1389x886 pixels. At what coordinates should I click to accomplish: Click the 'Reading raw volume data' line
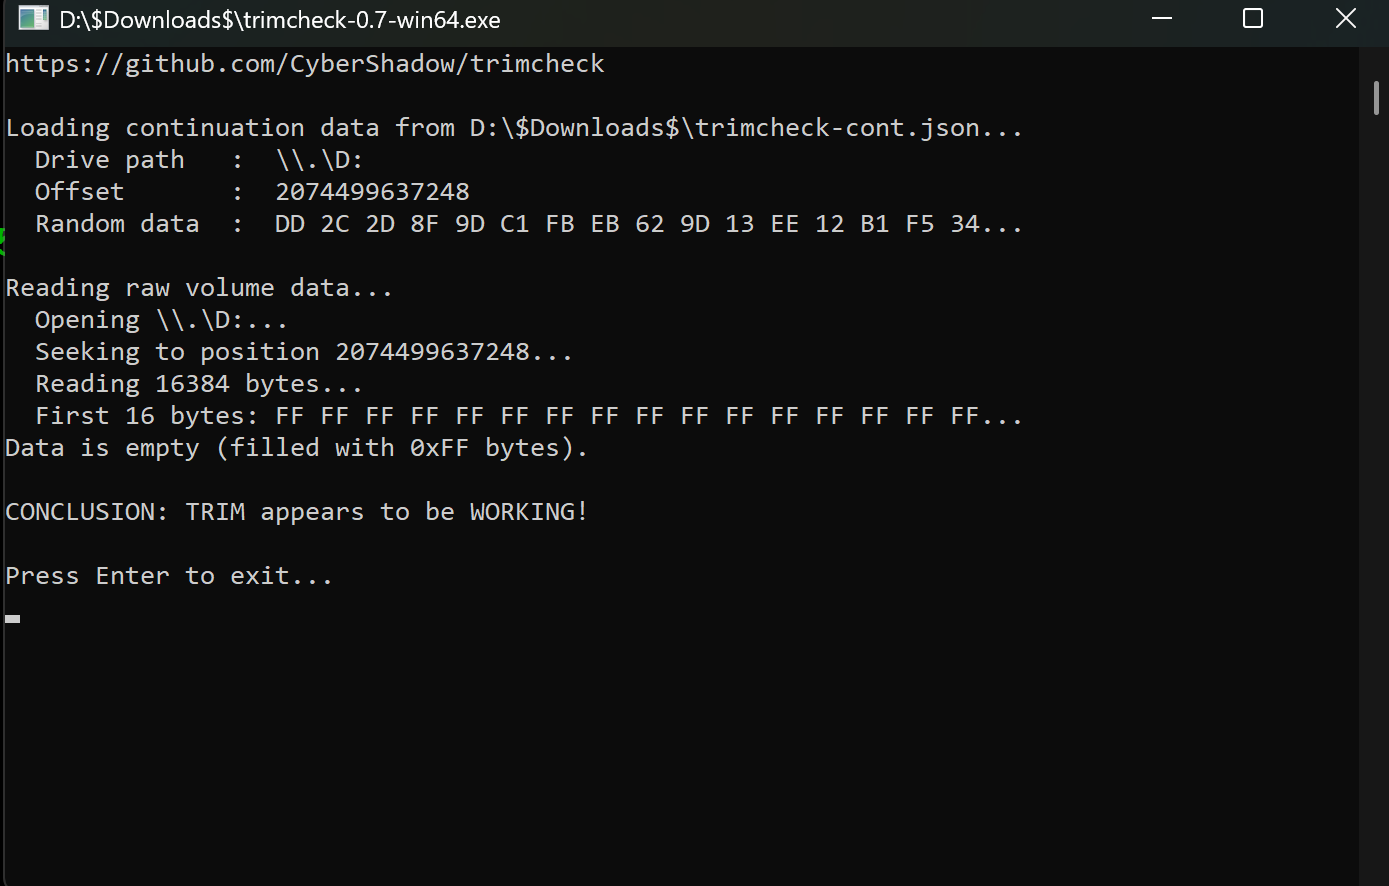(x=200, y=288)
